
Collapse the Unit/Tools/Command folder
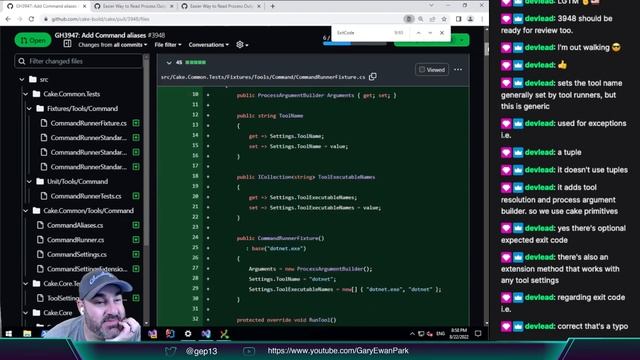(x=29, y=182)
